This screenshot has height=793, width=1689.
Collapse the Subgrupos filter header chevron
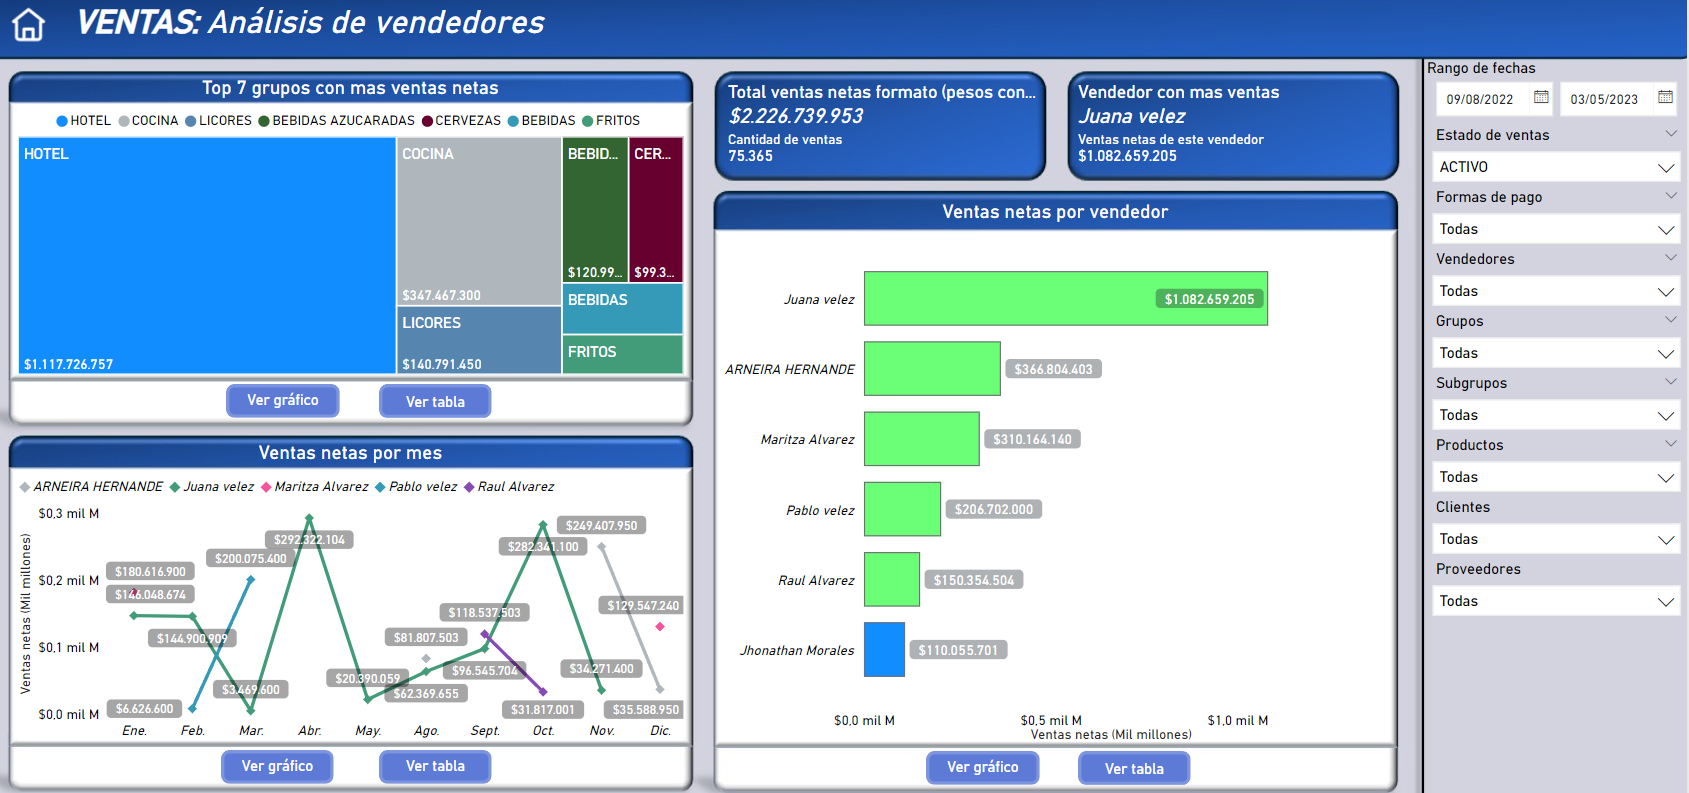[1670, 382]
